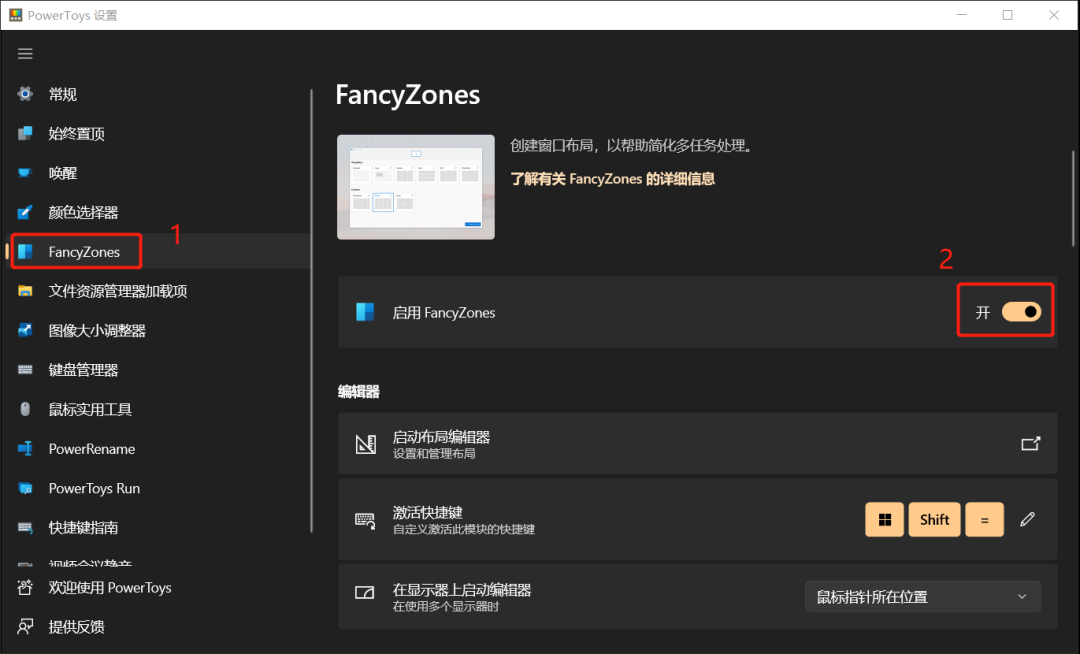This screenshot has width=1080, height=654.
Task: Click the 键盘管理器 keyboard icon
Action: point(25,370)
